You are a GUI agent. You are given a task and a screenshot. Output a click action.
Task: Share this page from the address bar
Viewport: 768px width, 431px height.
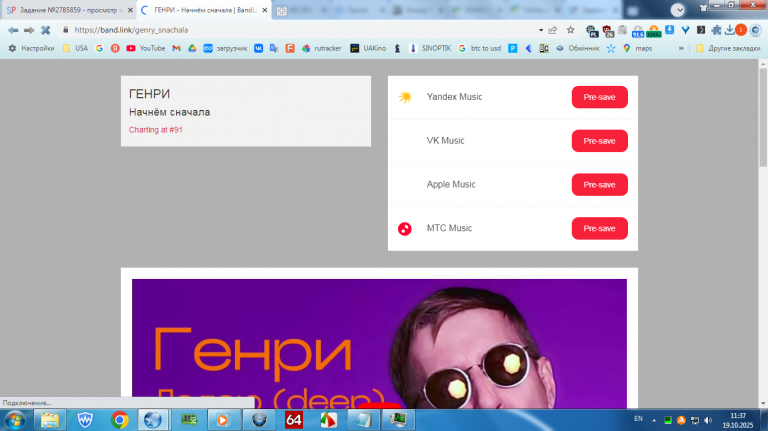click(x=553, y=30)
